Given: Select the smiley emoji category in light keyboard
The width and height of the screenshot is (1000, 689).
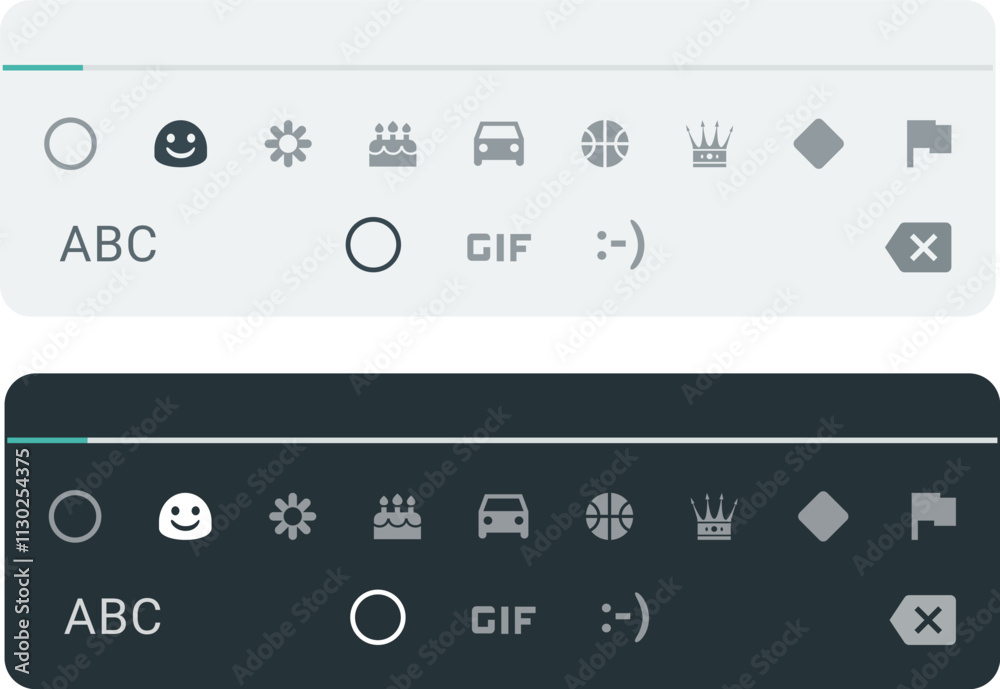Looking at the screenshot, I should [x=180, y=144].
